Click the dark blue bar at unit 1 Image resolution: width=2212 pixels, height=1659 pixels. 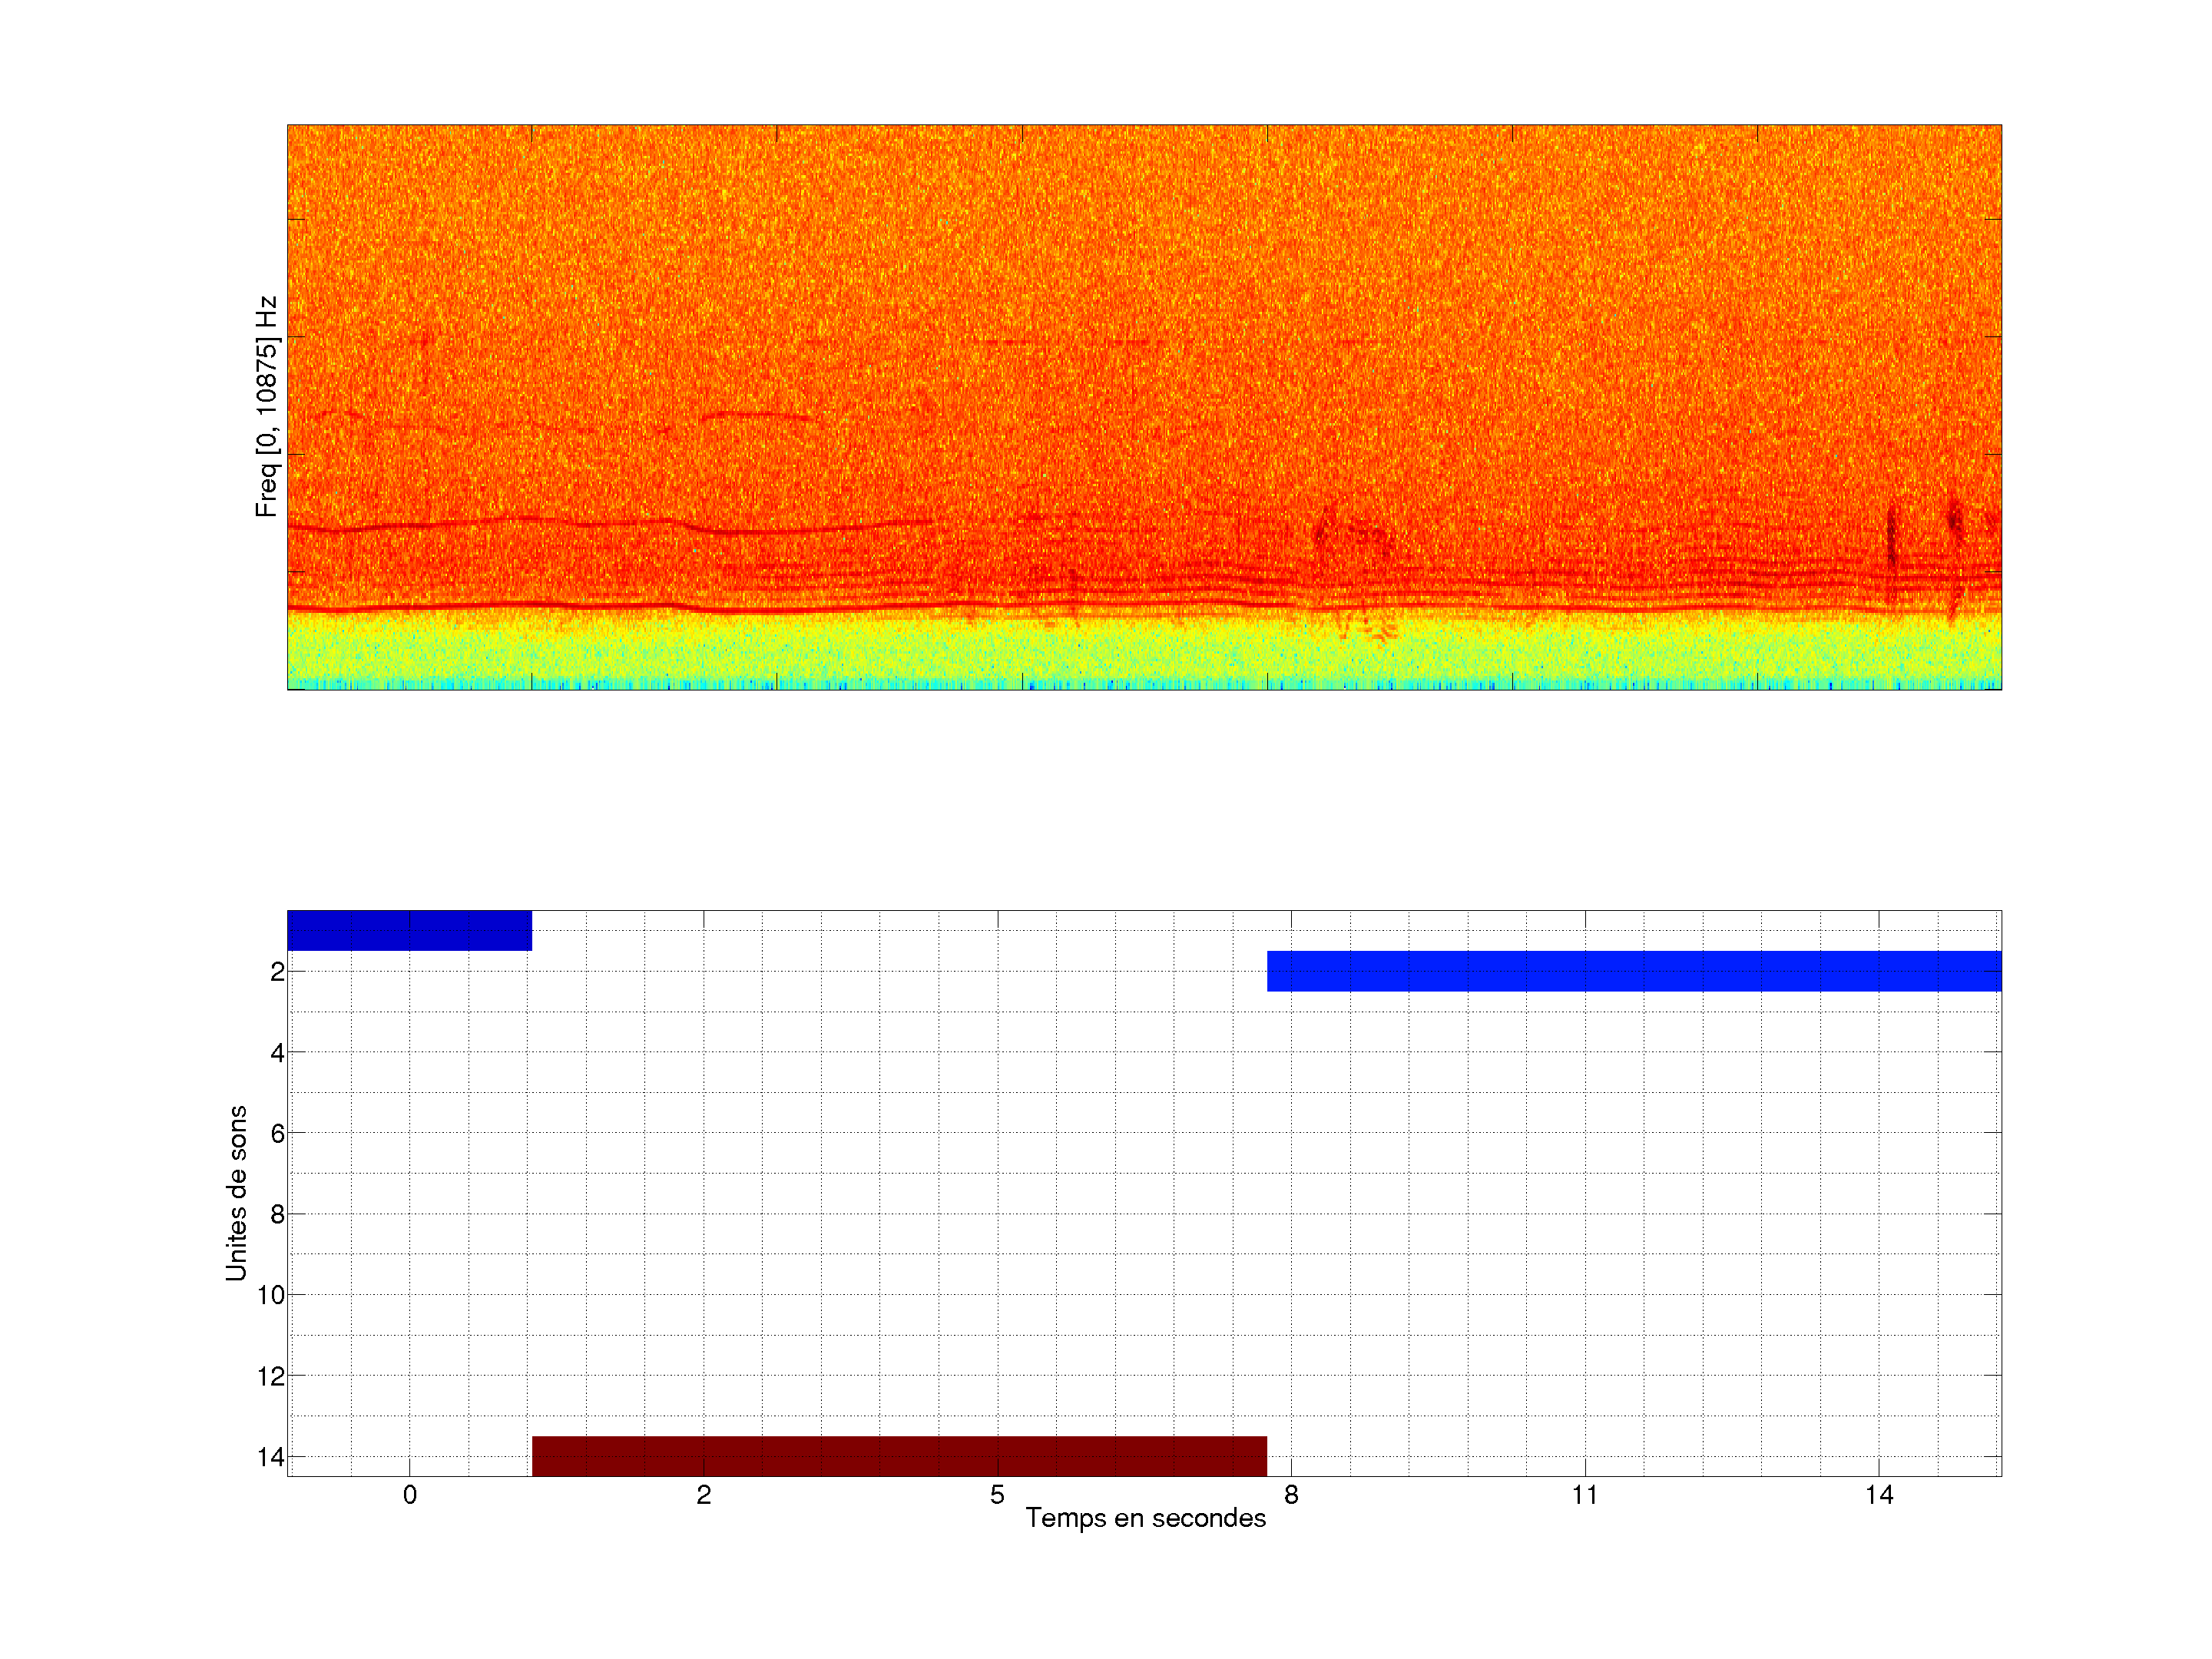[409, 930]
